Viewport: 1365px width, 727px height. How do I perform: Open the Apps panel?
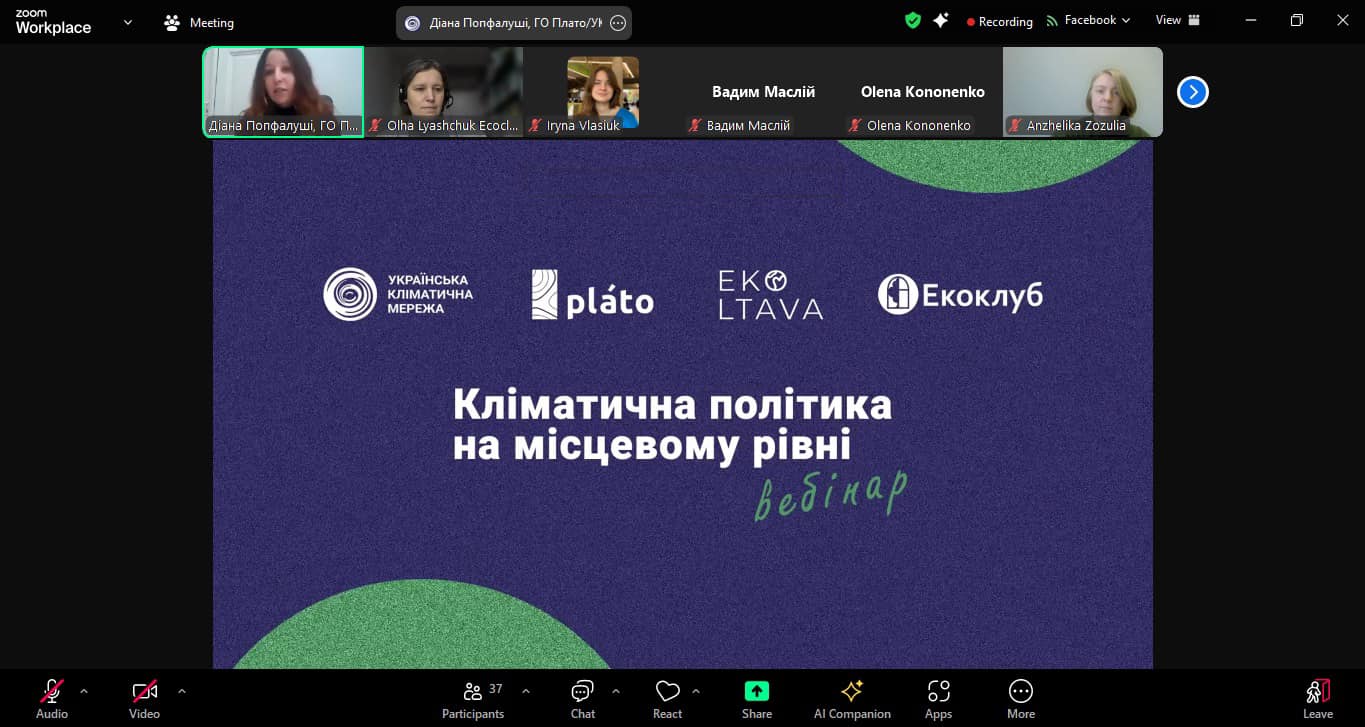938,698
